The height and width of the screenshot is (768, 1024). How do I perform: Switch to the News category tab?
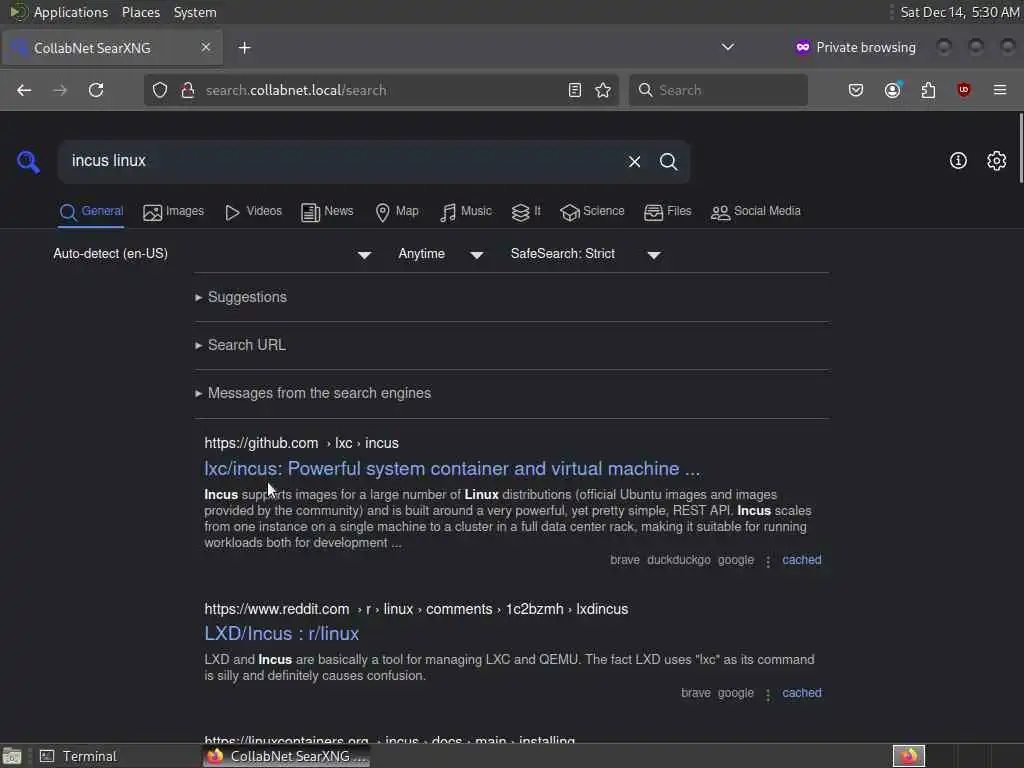327,212
